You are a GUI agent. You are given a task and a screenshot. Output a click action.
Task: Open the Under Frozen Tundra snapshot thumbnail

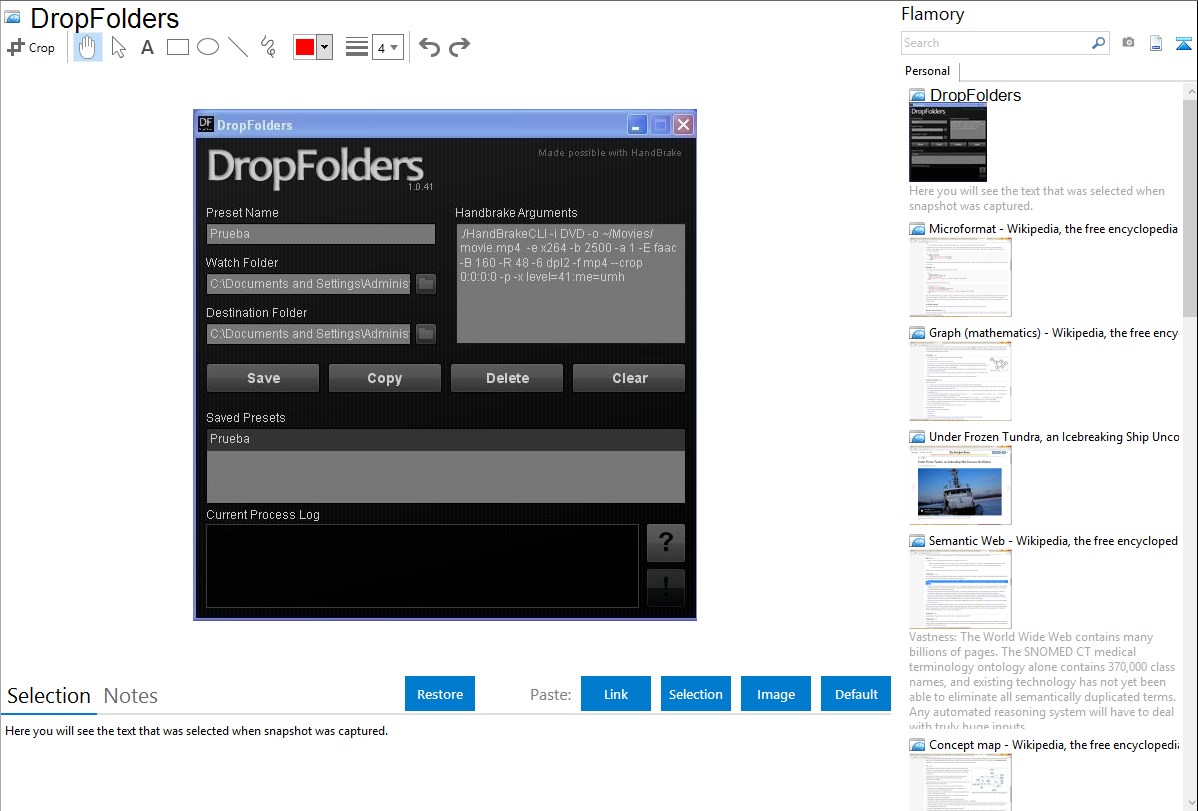(960, 485)
